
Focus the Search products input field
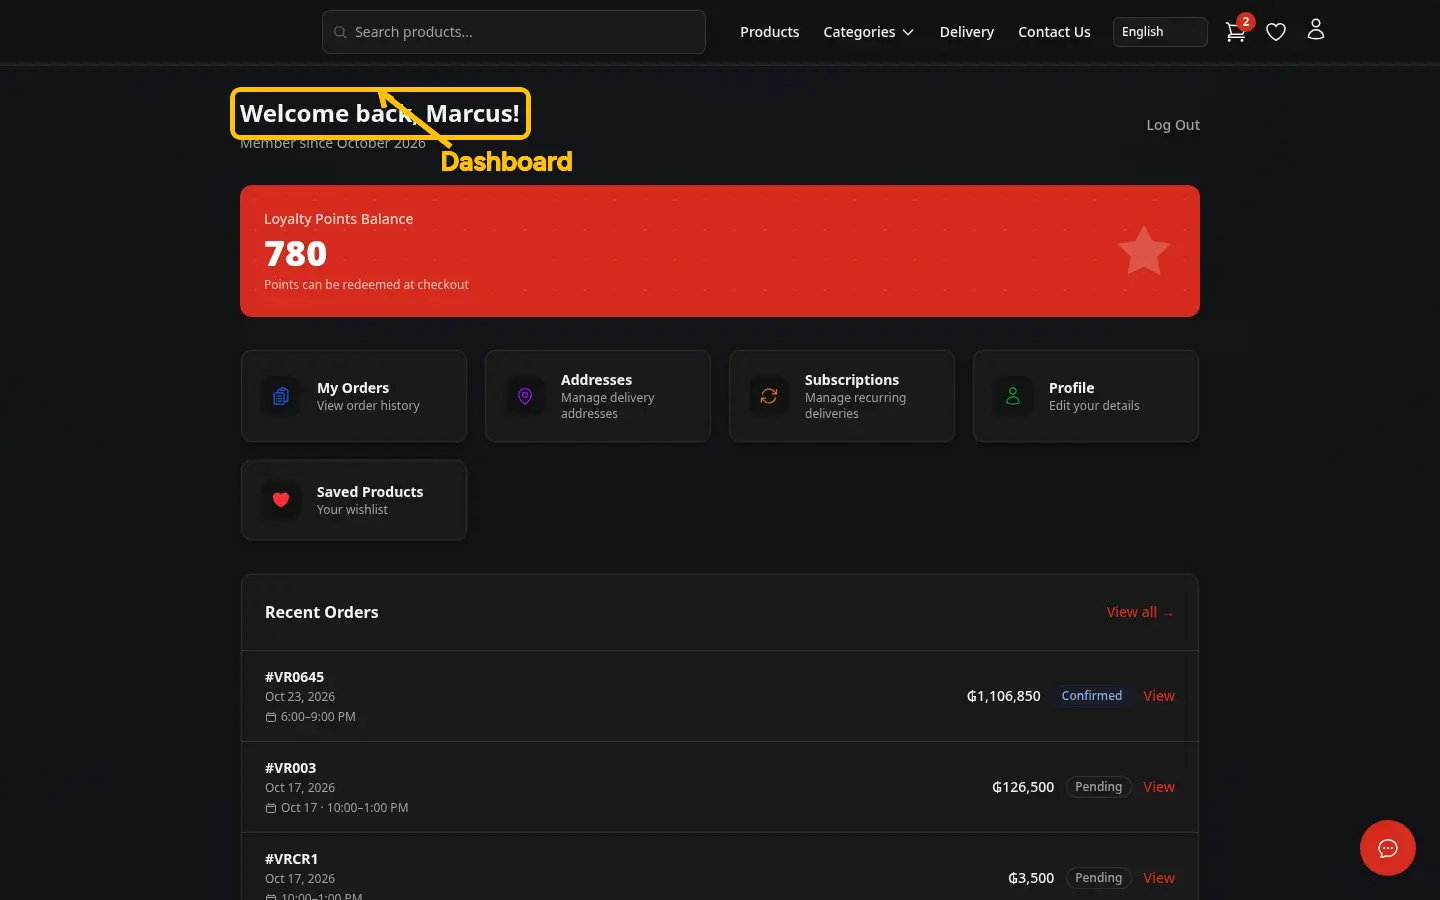pyautogui.click(x=514, y=32)
